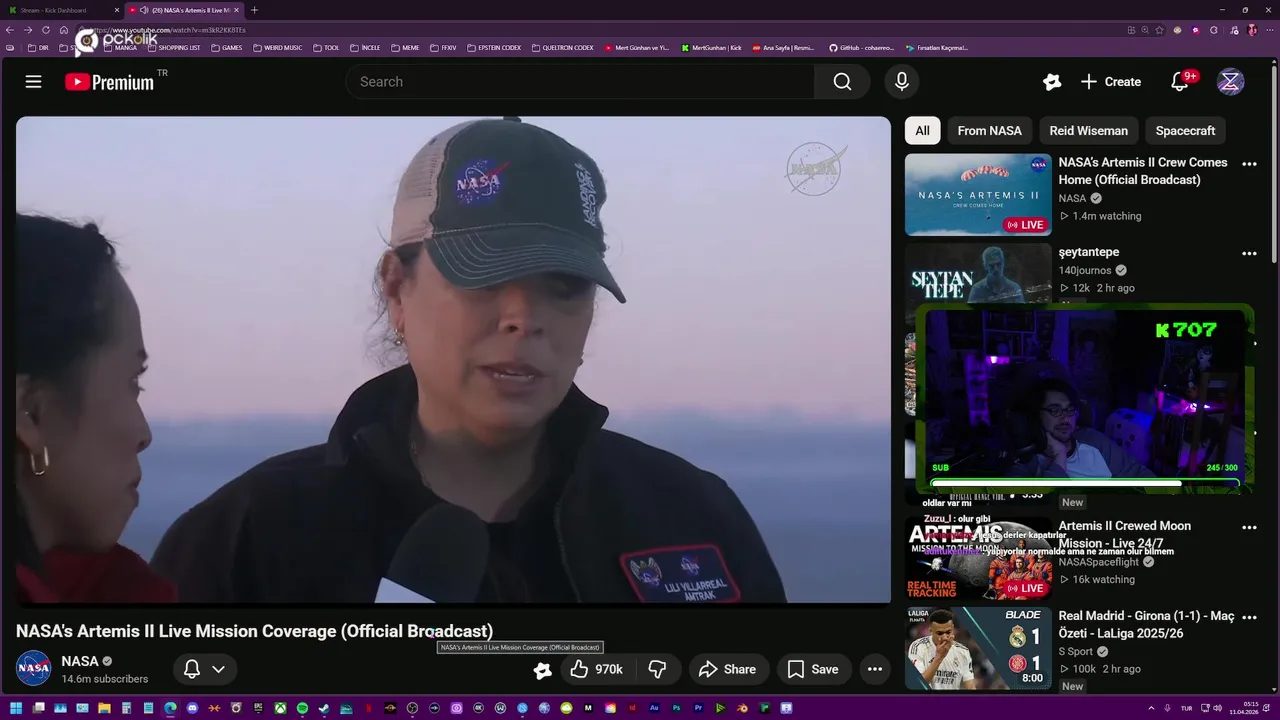1280x720 pixels.
Task: Switch to Stream - Kick Dashboard tab
Action: (x=60, y=10)
